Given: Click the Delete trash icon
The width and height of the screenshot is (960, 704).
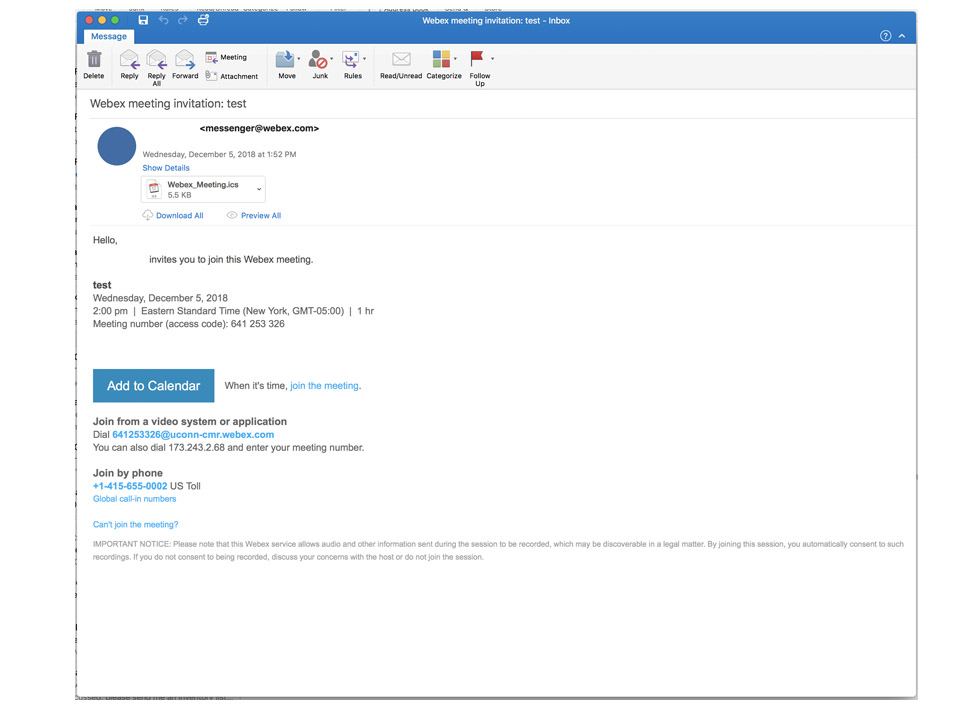Looking at the screenshot, I should (x=94, y=61).
